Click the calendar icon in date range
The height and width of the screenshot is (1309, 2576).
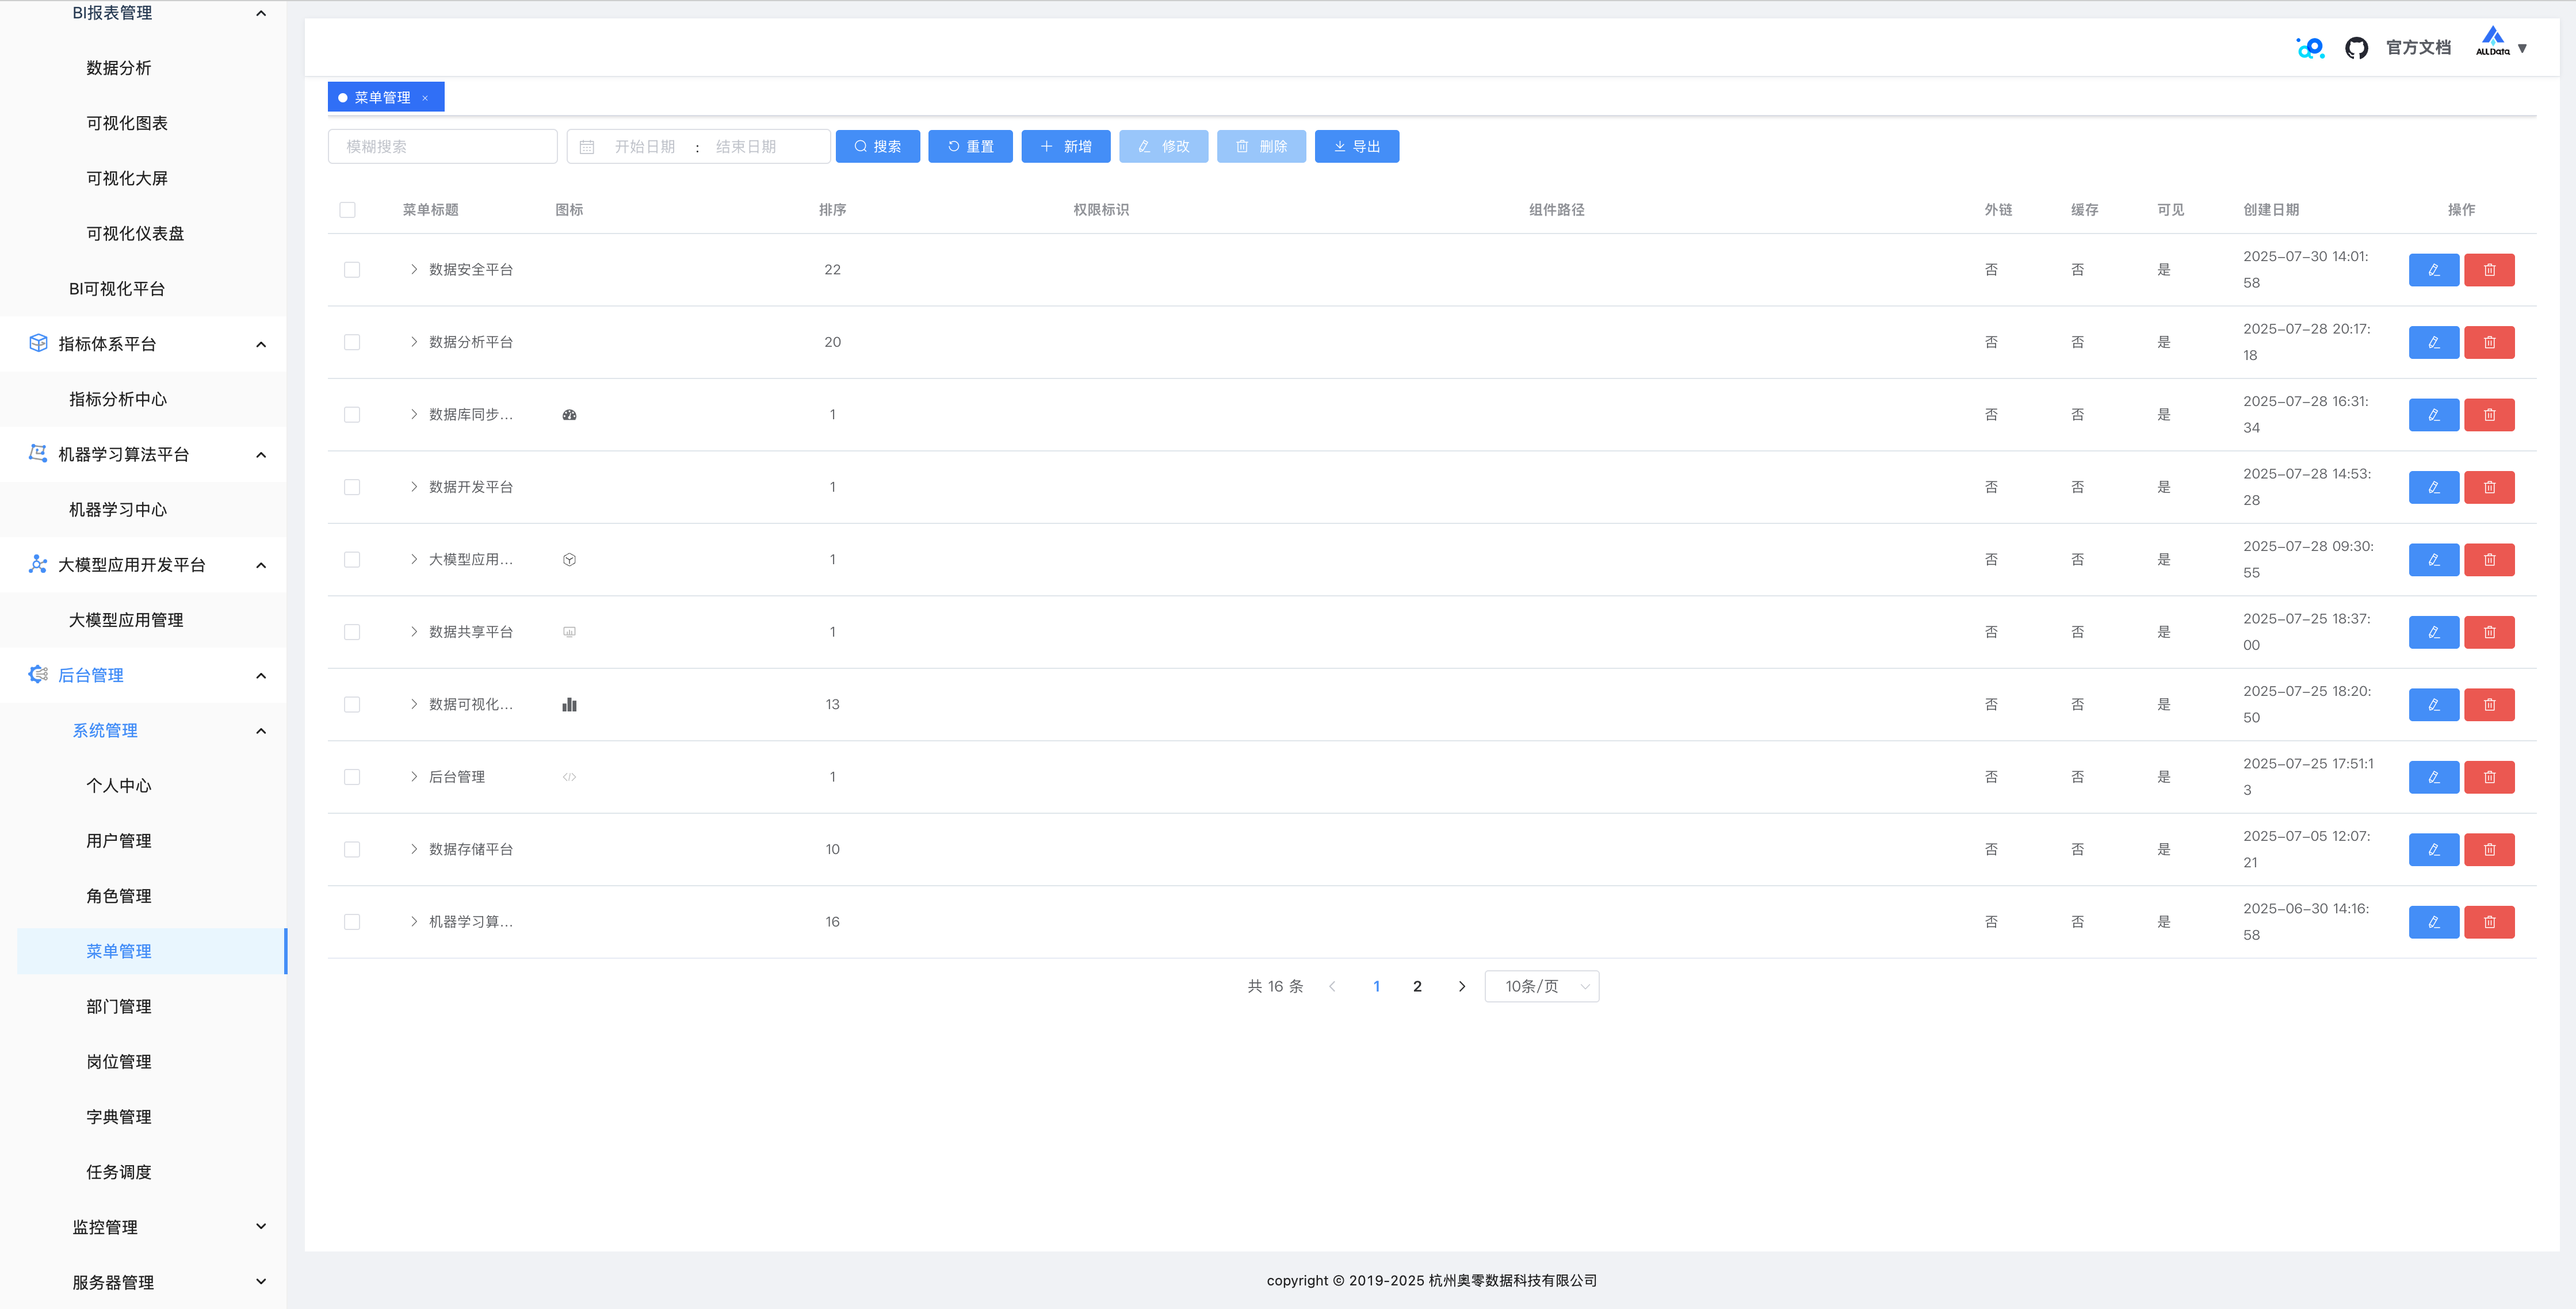coord(587,147)
